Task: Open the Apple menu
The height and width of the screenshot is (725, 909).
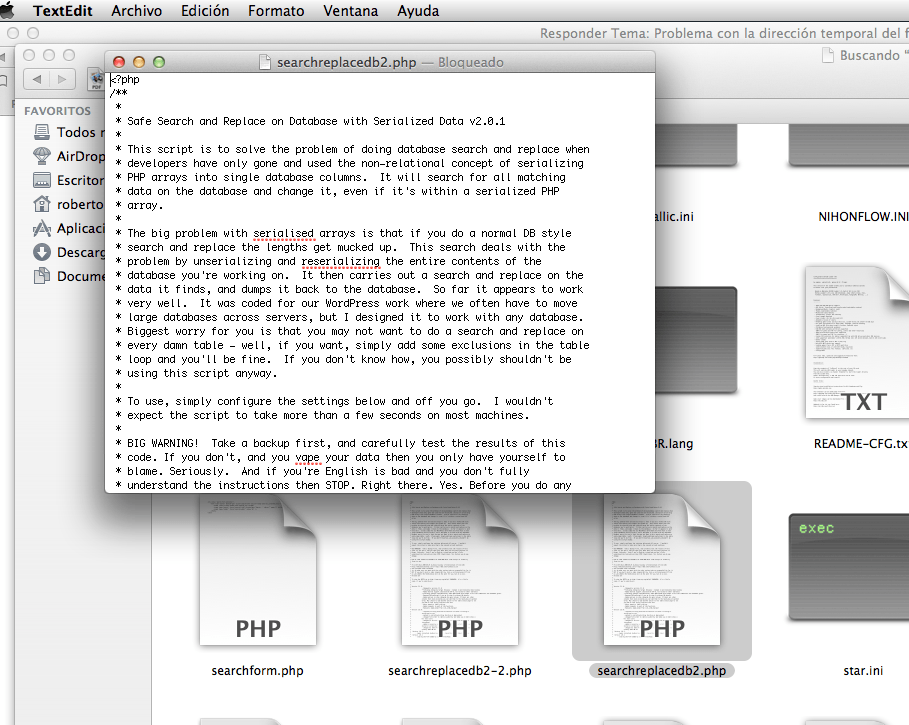Action: click(x=8, y=10)
